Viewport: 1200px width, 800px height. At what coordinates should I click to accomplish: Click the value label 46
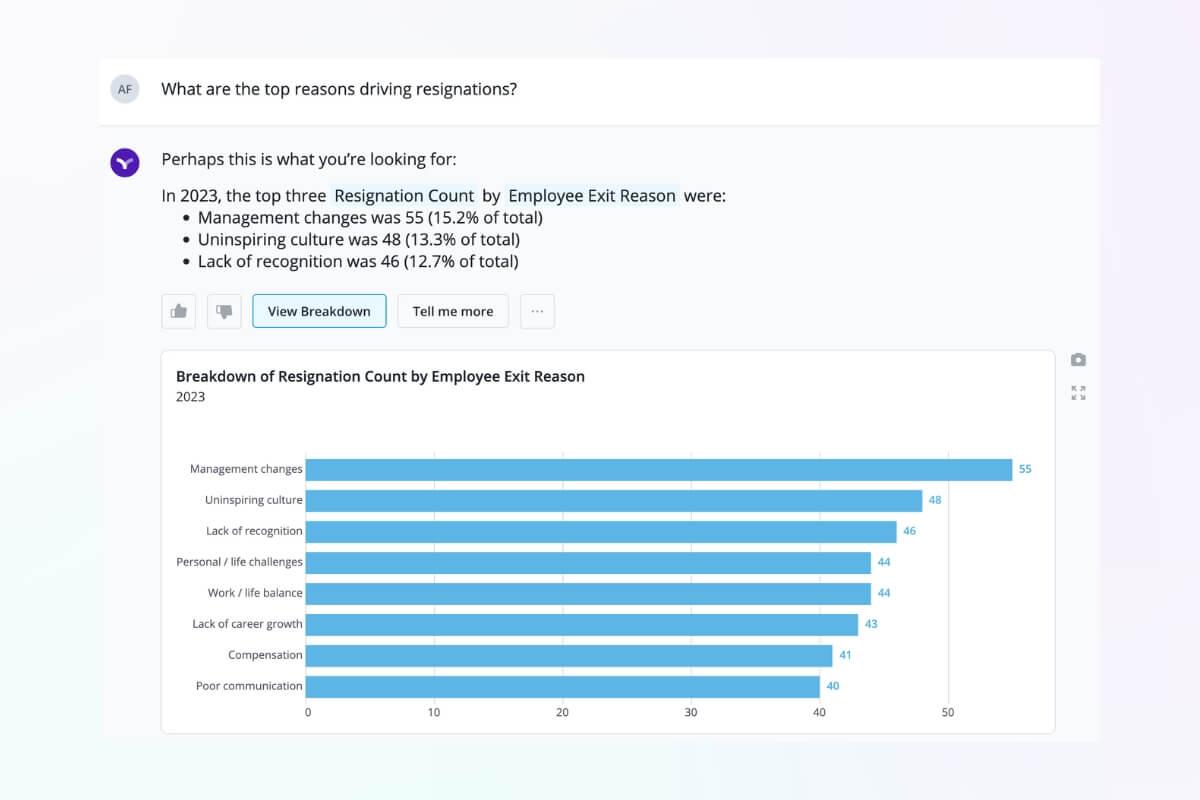point(909,531)
